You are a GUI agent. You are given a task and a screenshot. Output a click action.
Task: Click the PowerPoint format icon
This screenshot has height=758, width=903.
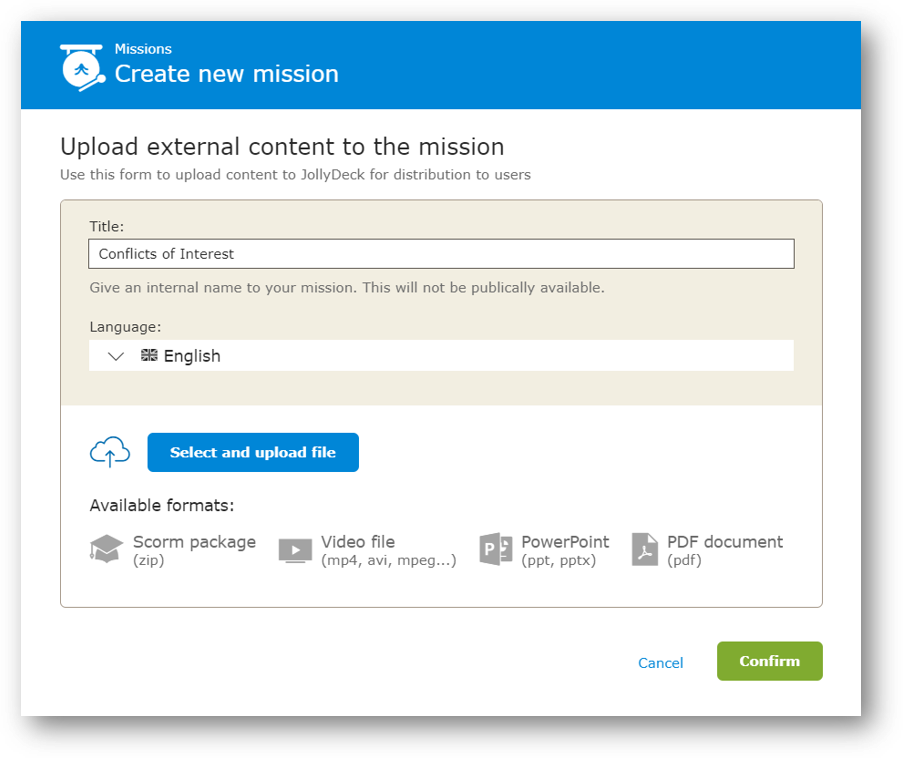pyautogui.click(x=496, y=549)
